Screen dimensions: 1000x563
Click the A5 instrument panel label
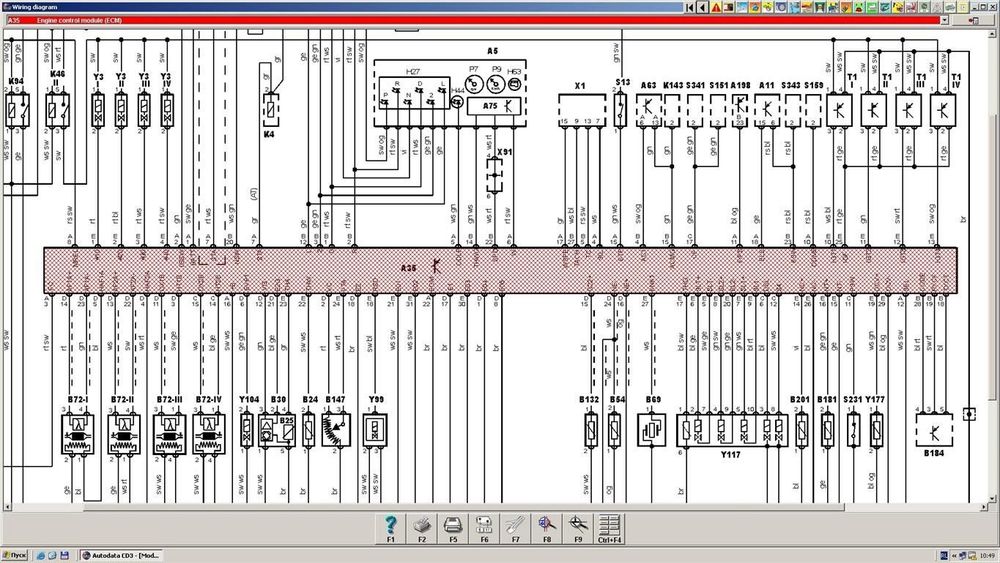(492, 51)
